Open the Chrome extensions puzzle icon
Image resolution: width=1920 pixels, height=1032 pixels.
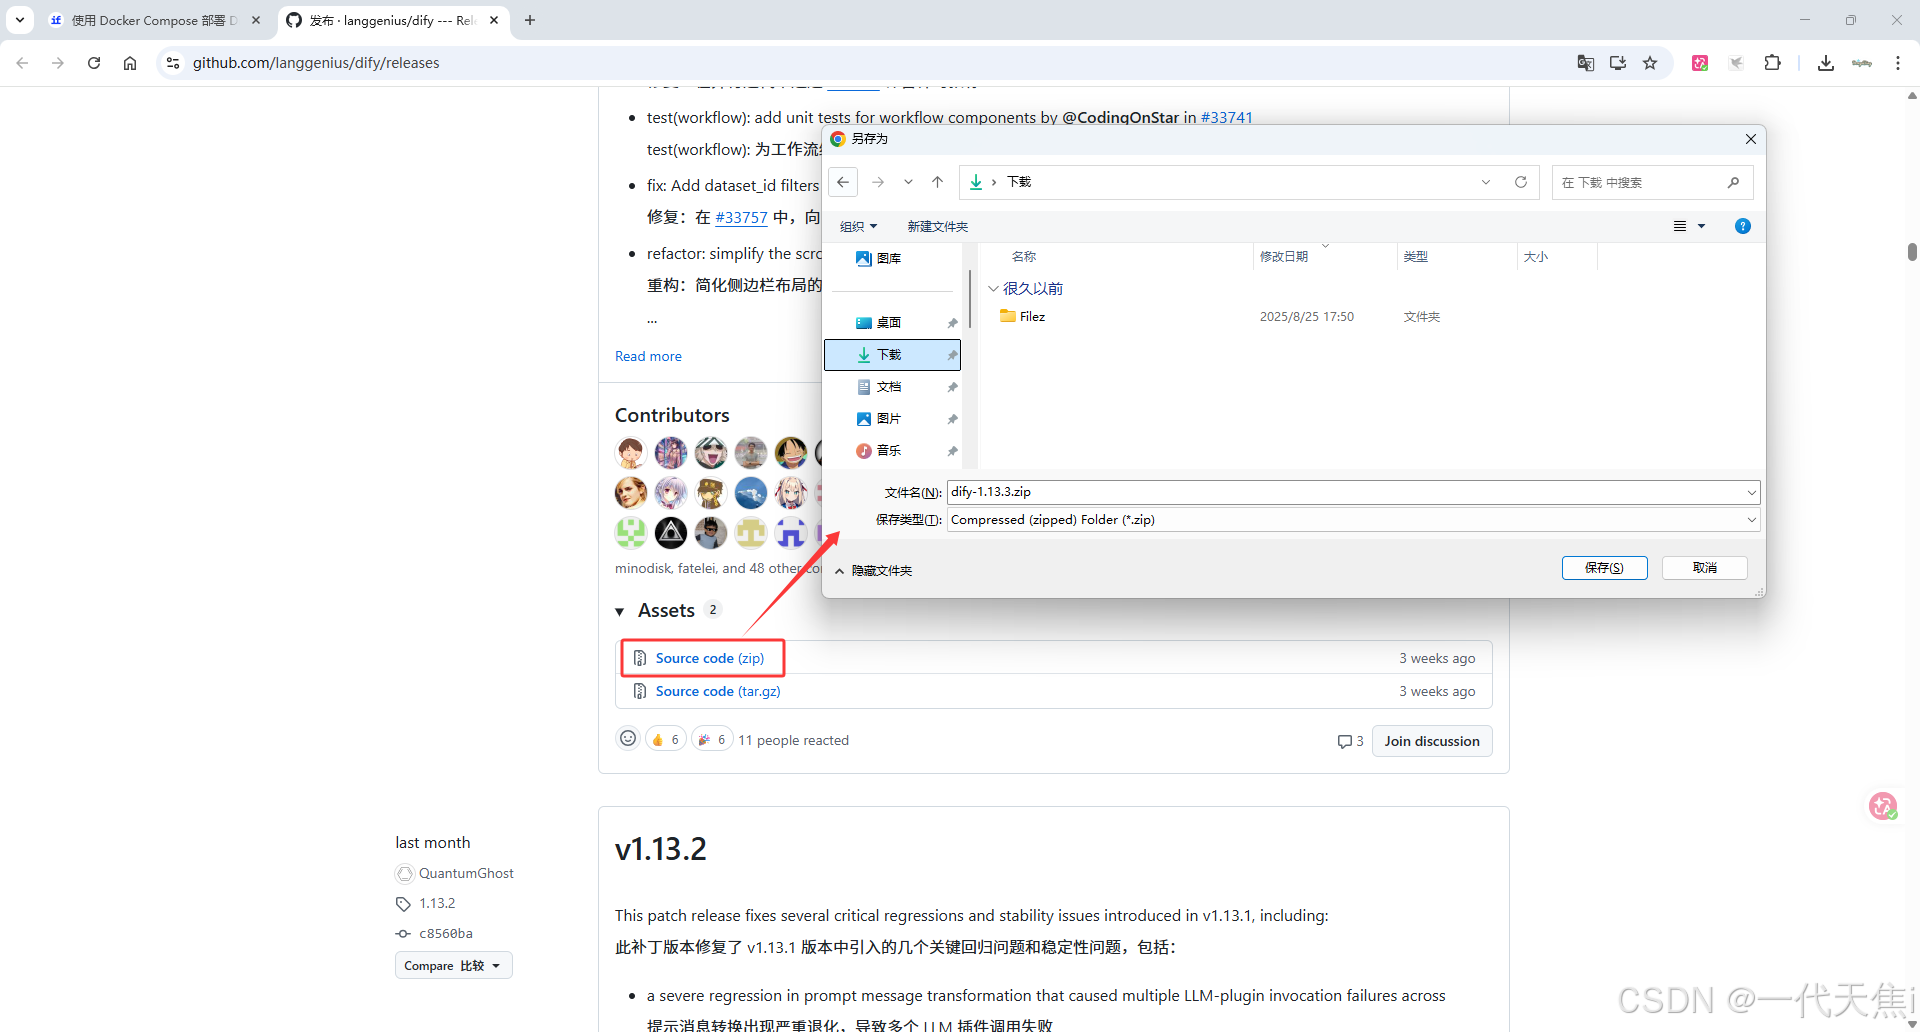point(1772,63)
